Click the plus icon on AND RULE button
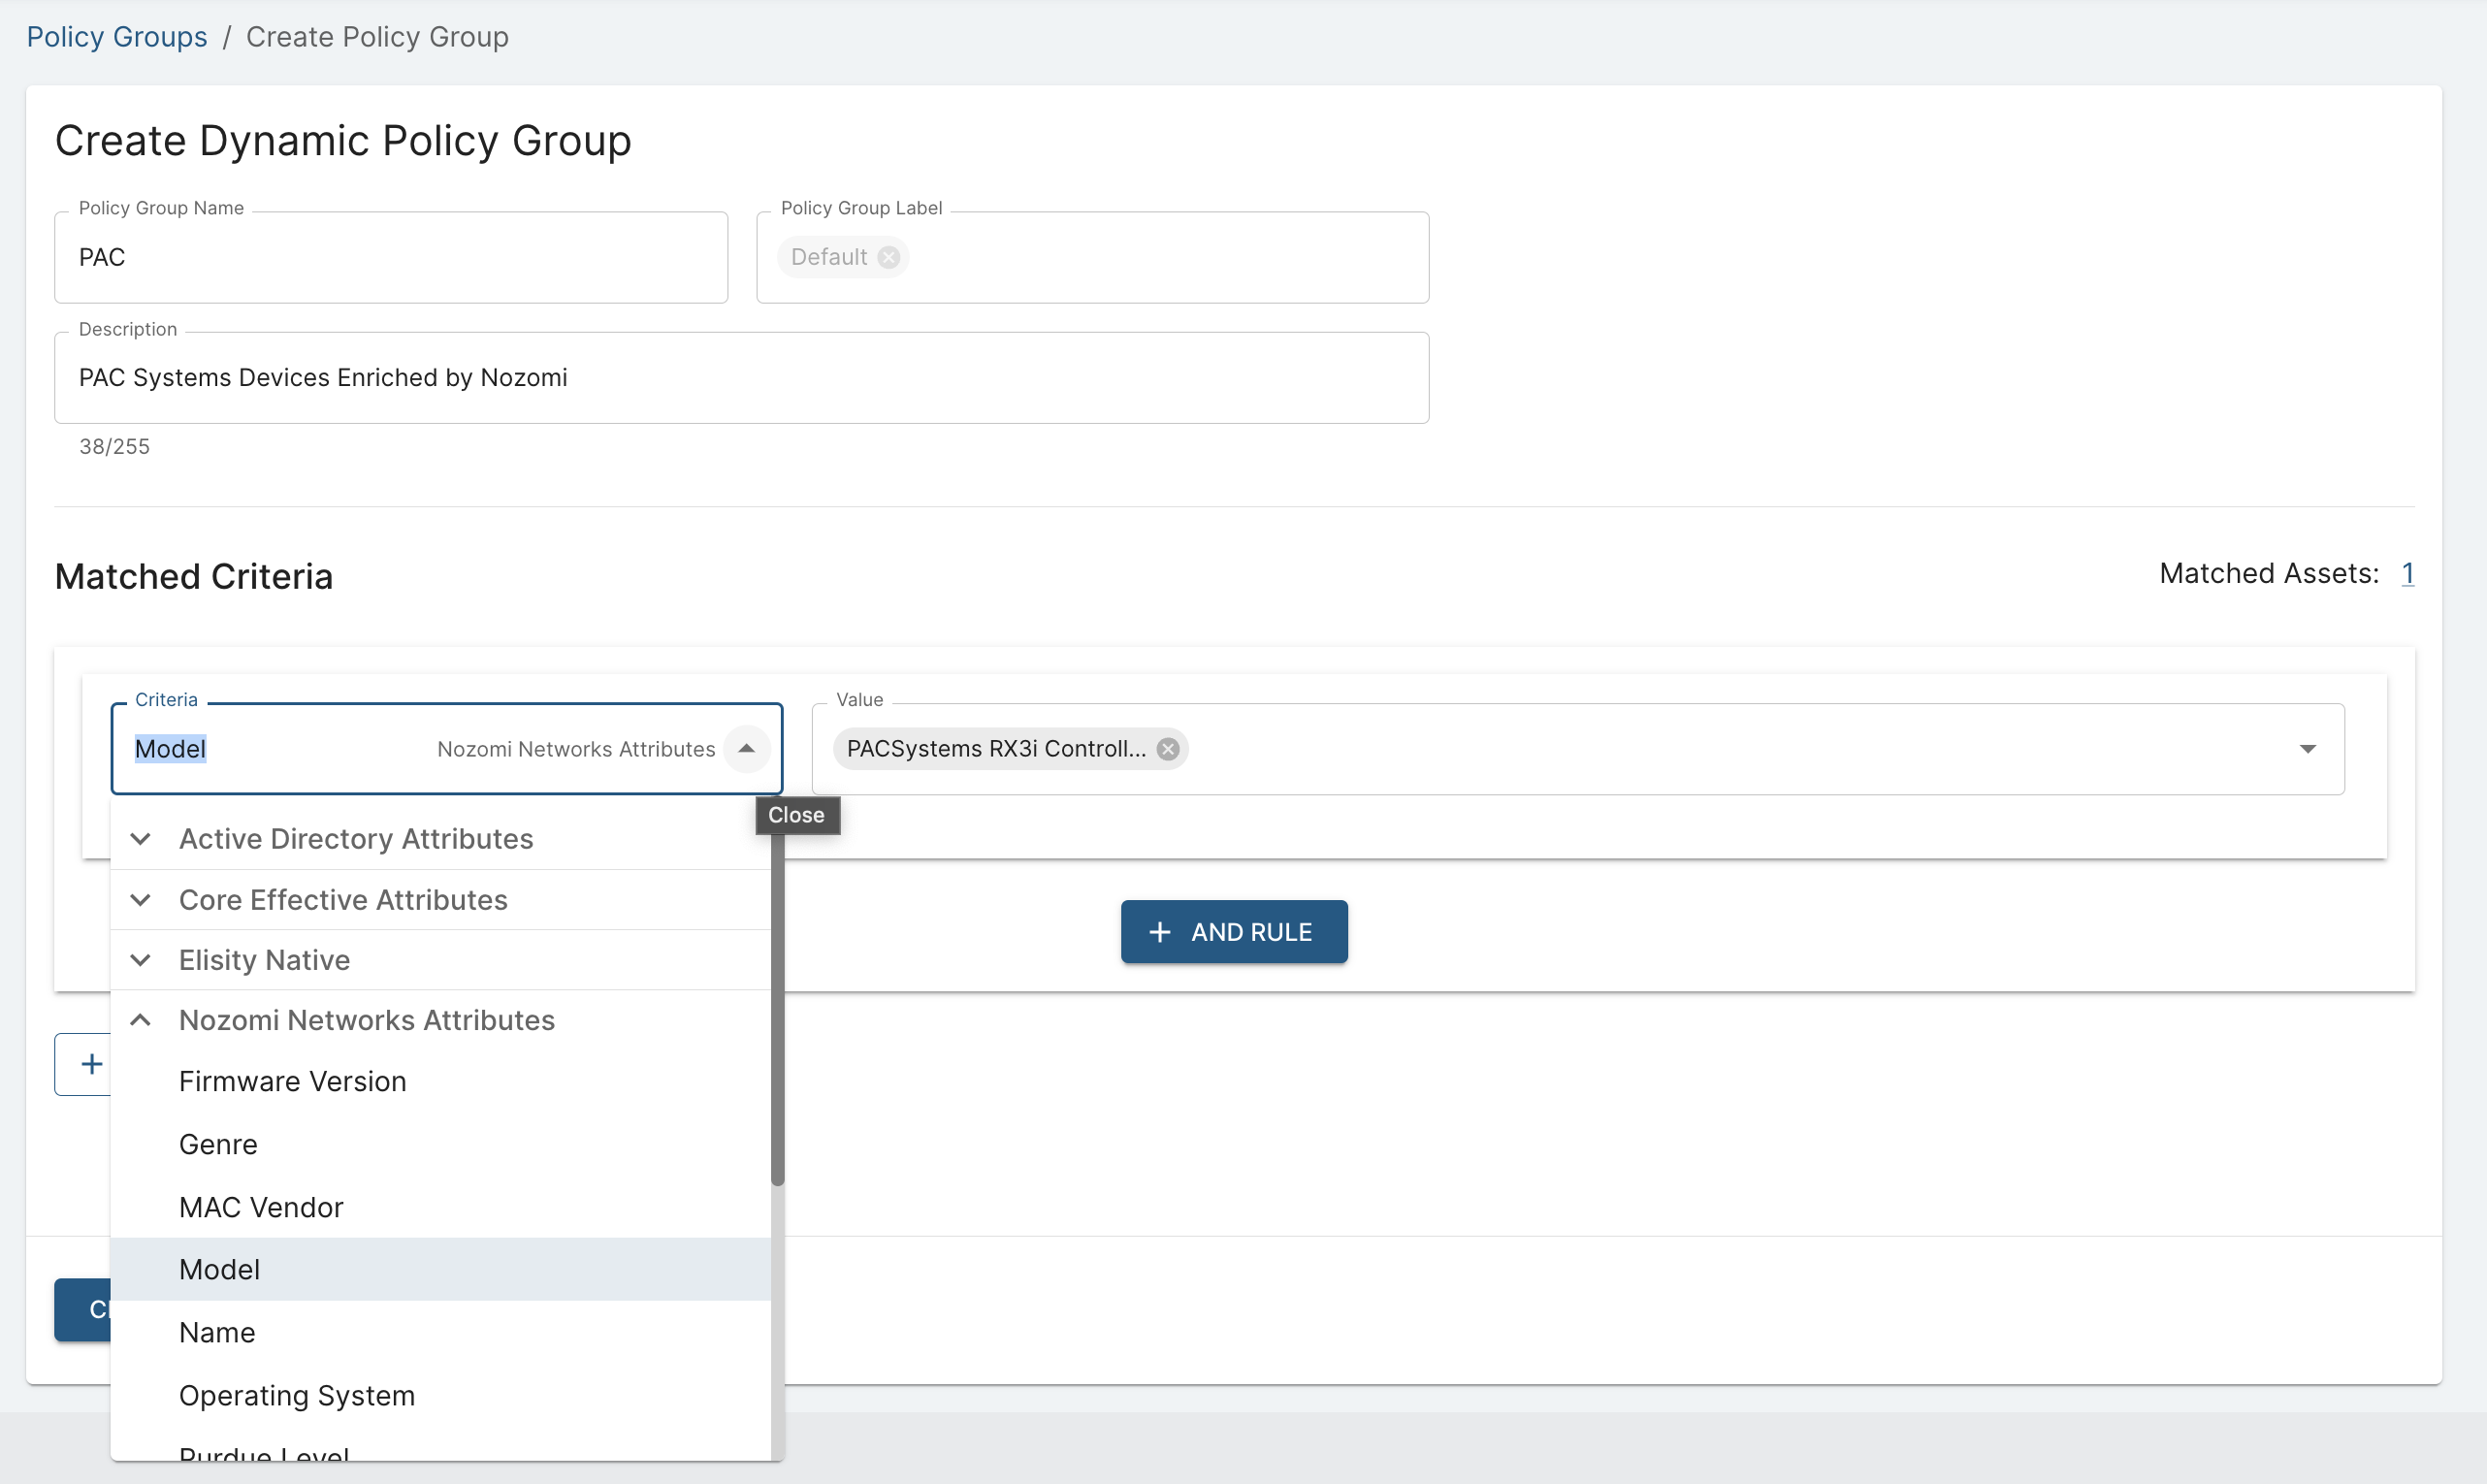 tap(1159, 932)
